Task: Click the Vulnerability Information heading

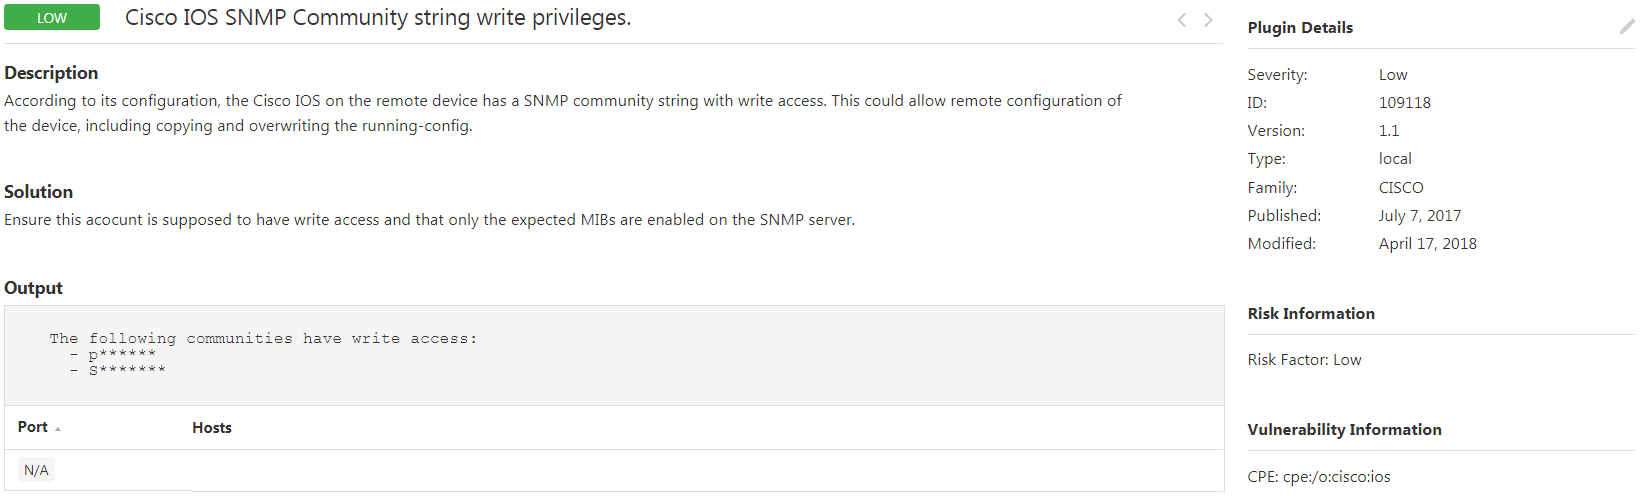Action: [1344, 430]
